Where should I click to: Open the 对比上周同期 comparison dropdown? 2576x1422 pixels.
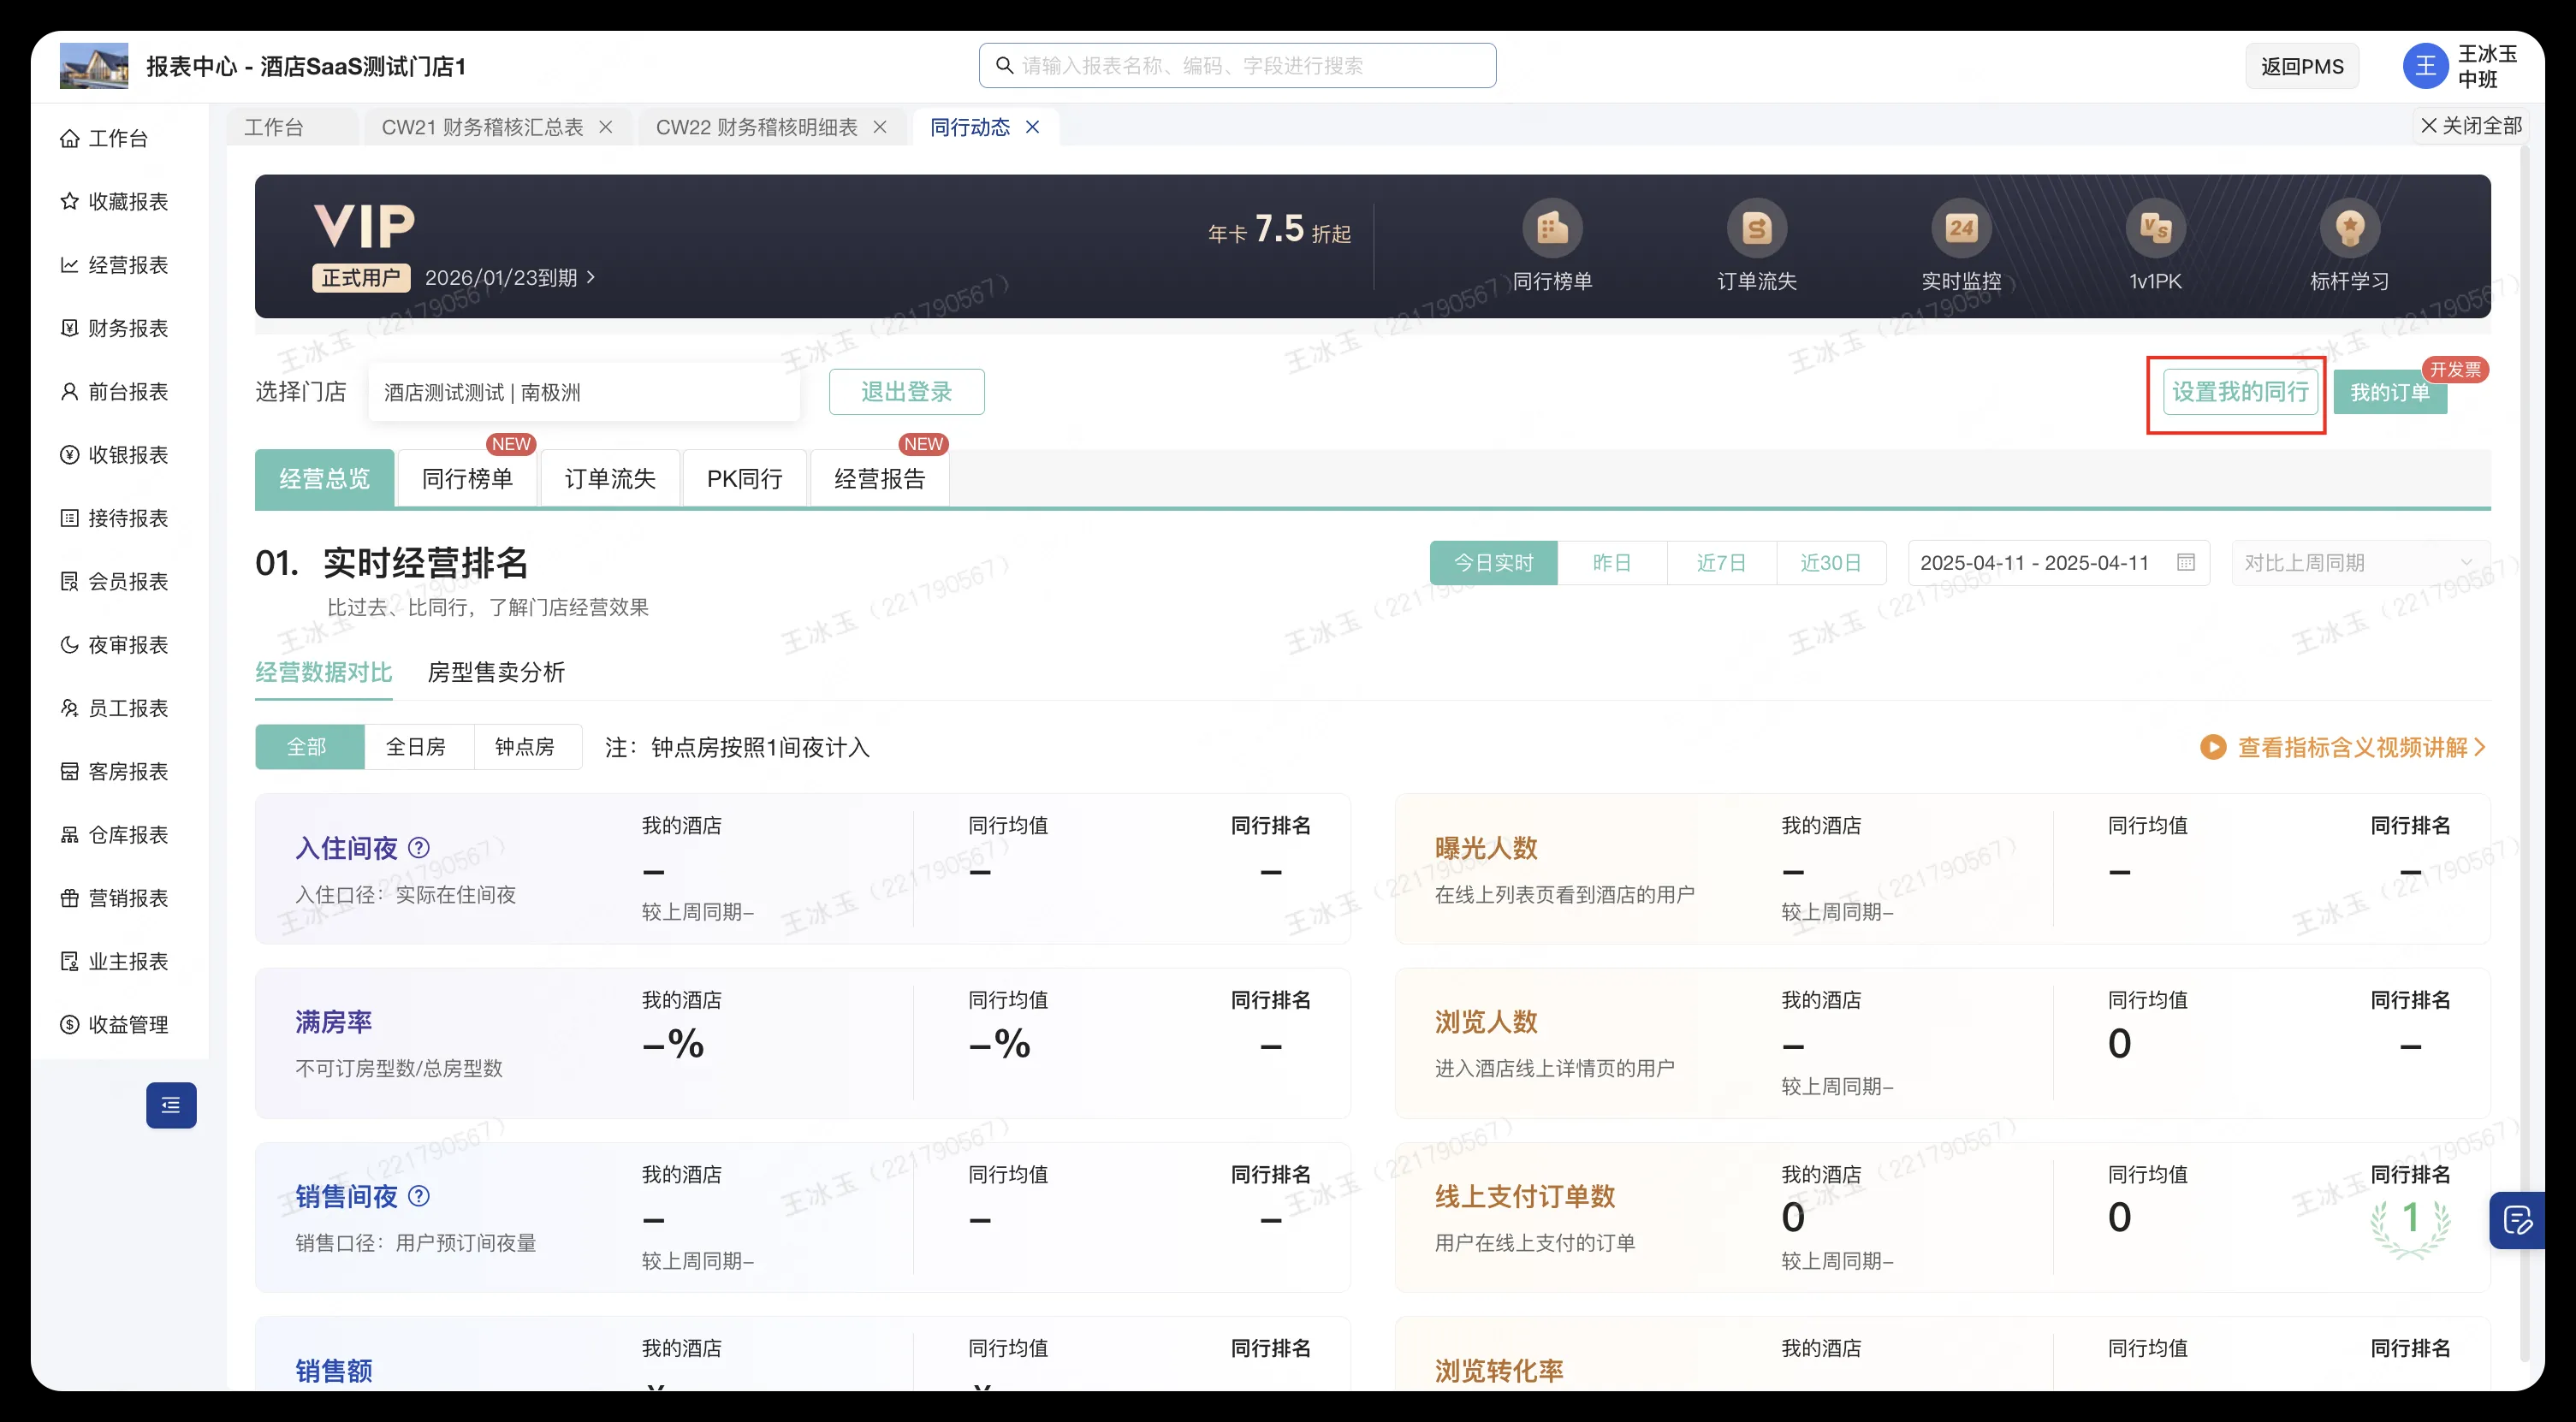(2360, 563)
